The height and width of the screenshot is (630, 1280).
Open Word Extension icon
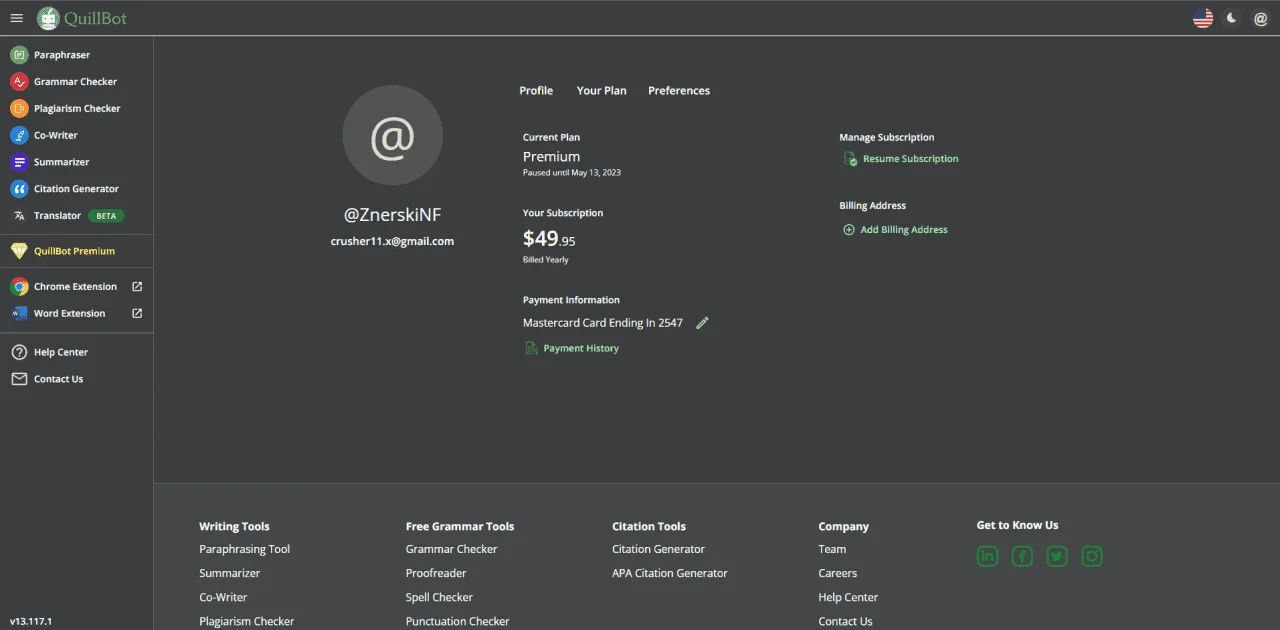point(19,313)
